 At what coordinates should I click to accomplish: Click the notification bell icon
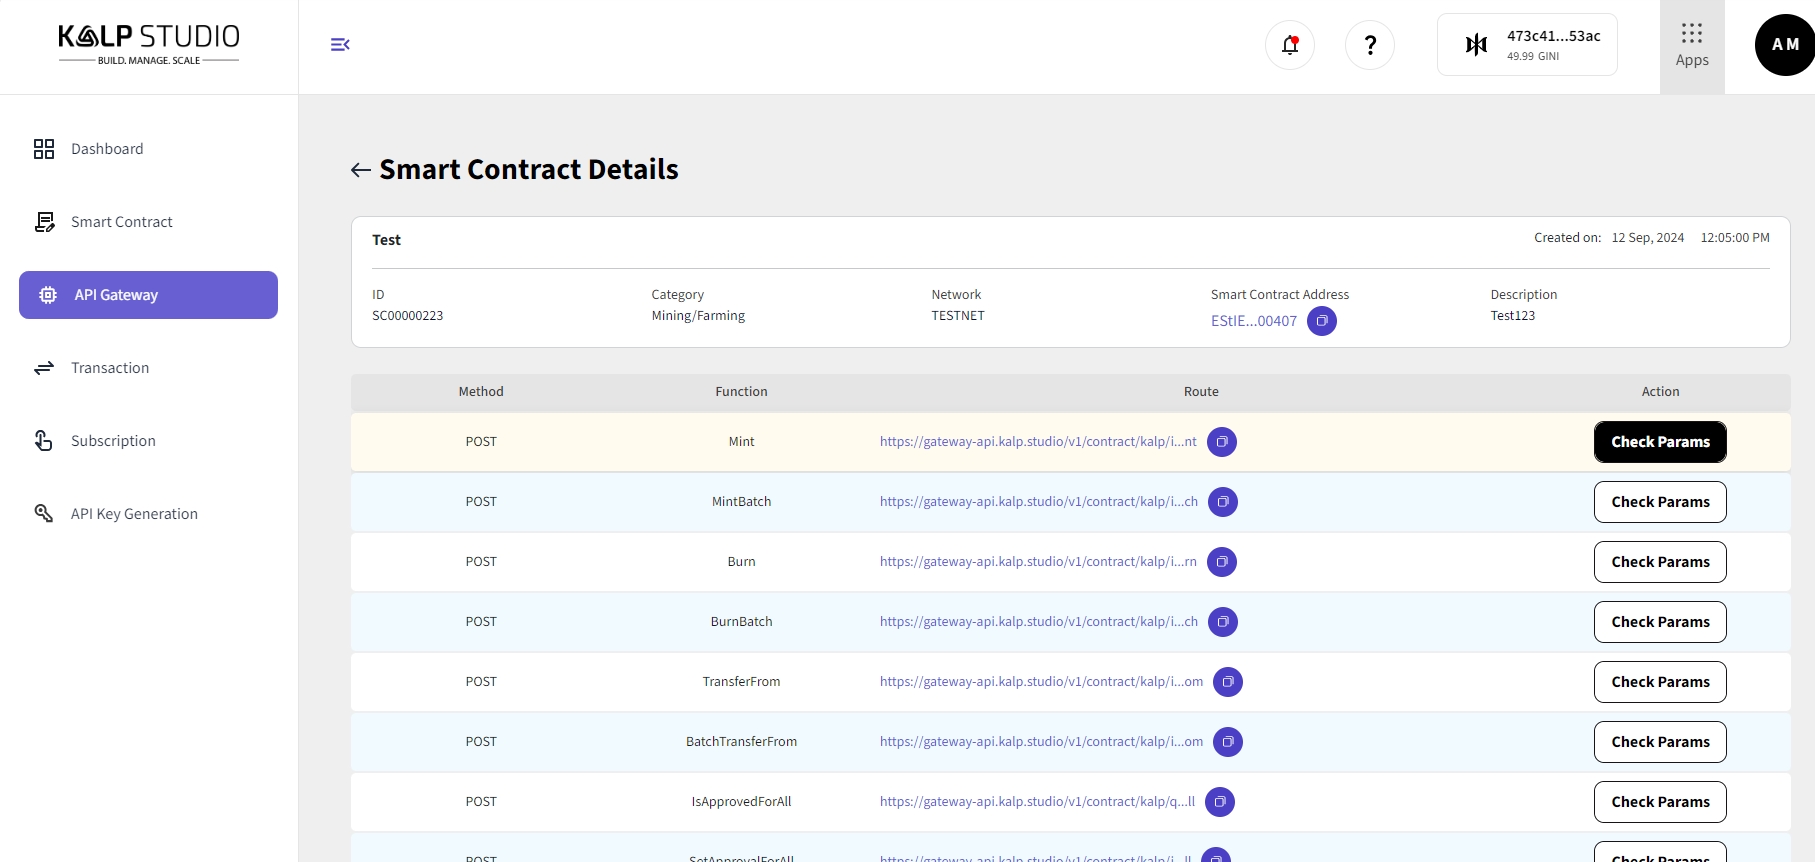coord(1289,45)
